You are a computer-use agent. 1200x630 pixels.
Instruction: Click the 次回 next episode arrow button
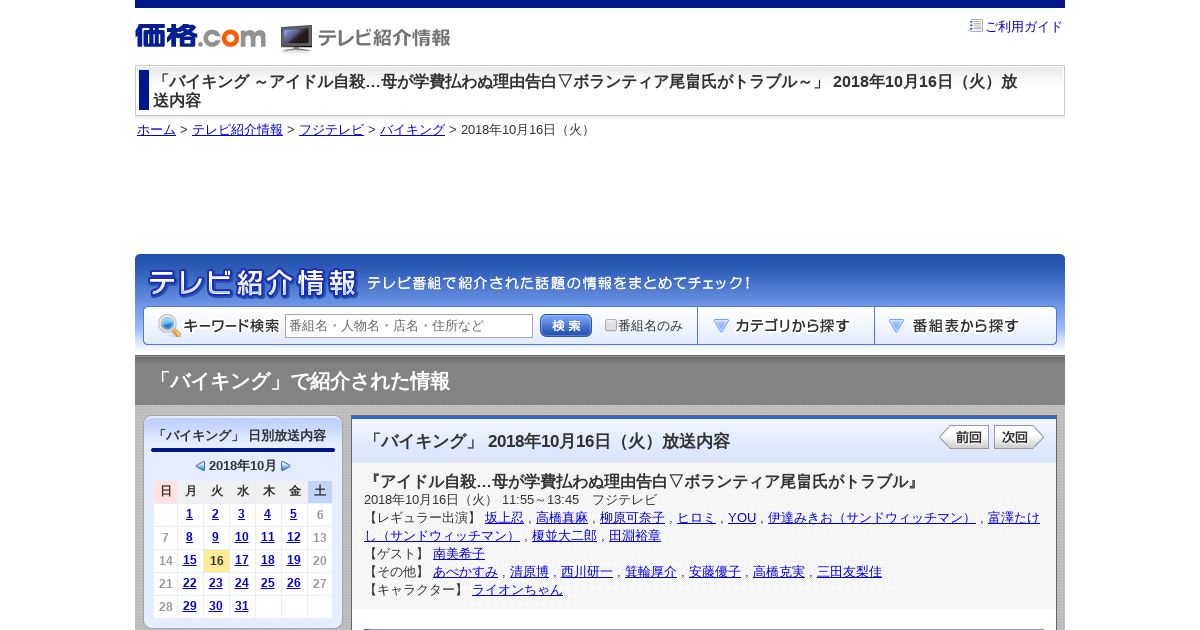pos(1019,437)
